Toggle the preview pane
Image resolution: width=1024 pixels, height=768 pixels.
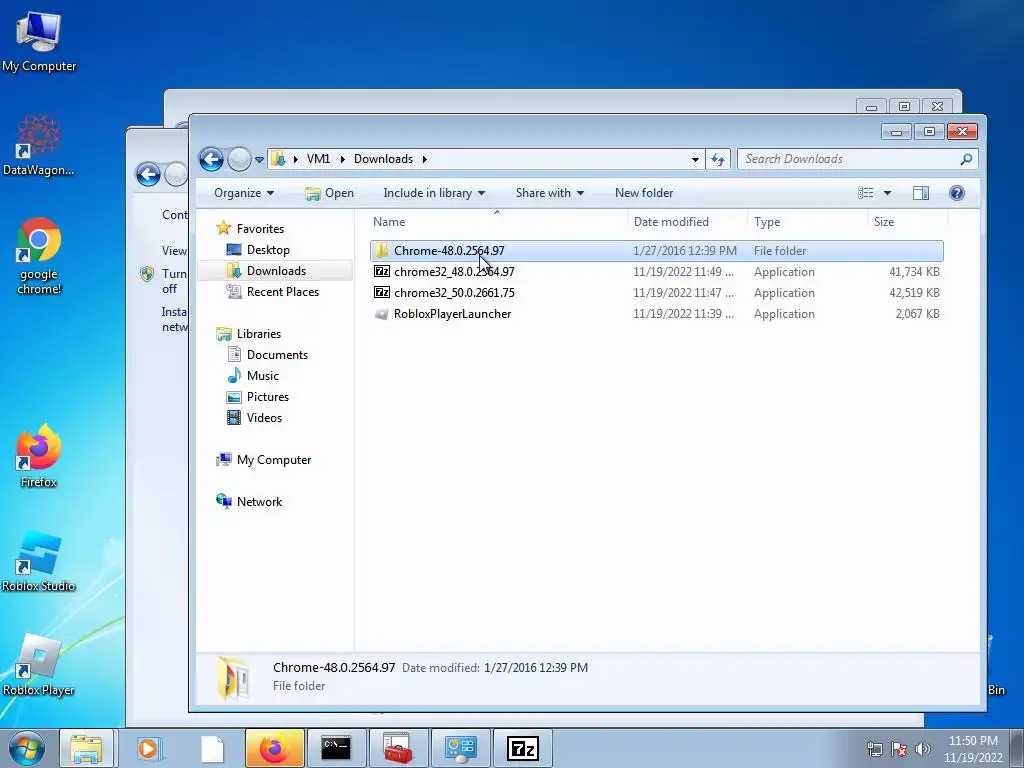(x=921, y=193)
